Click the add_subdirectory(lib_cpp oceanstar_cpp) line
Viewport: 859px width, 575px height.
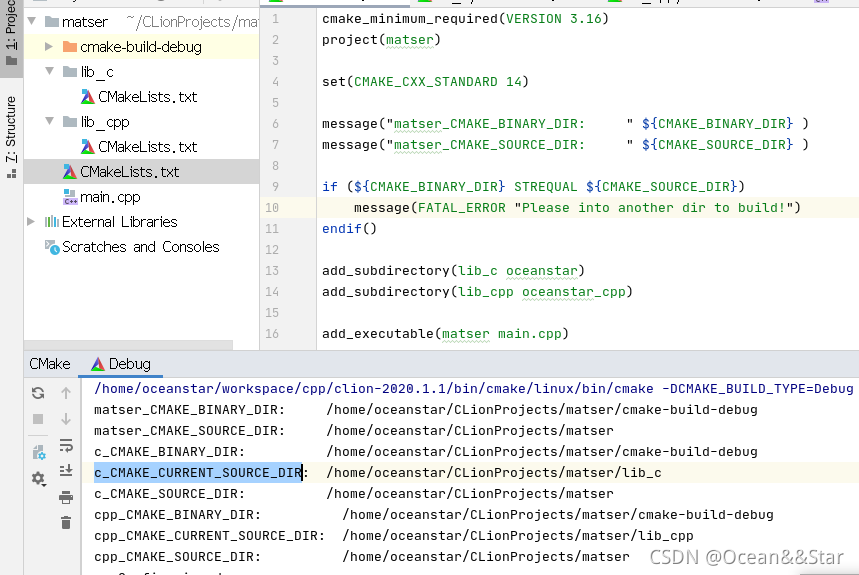coord(477,292)
